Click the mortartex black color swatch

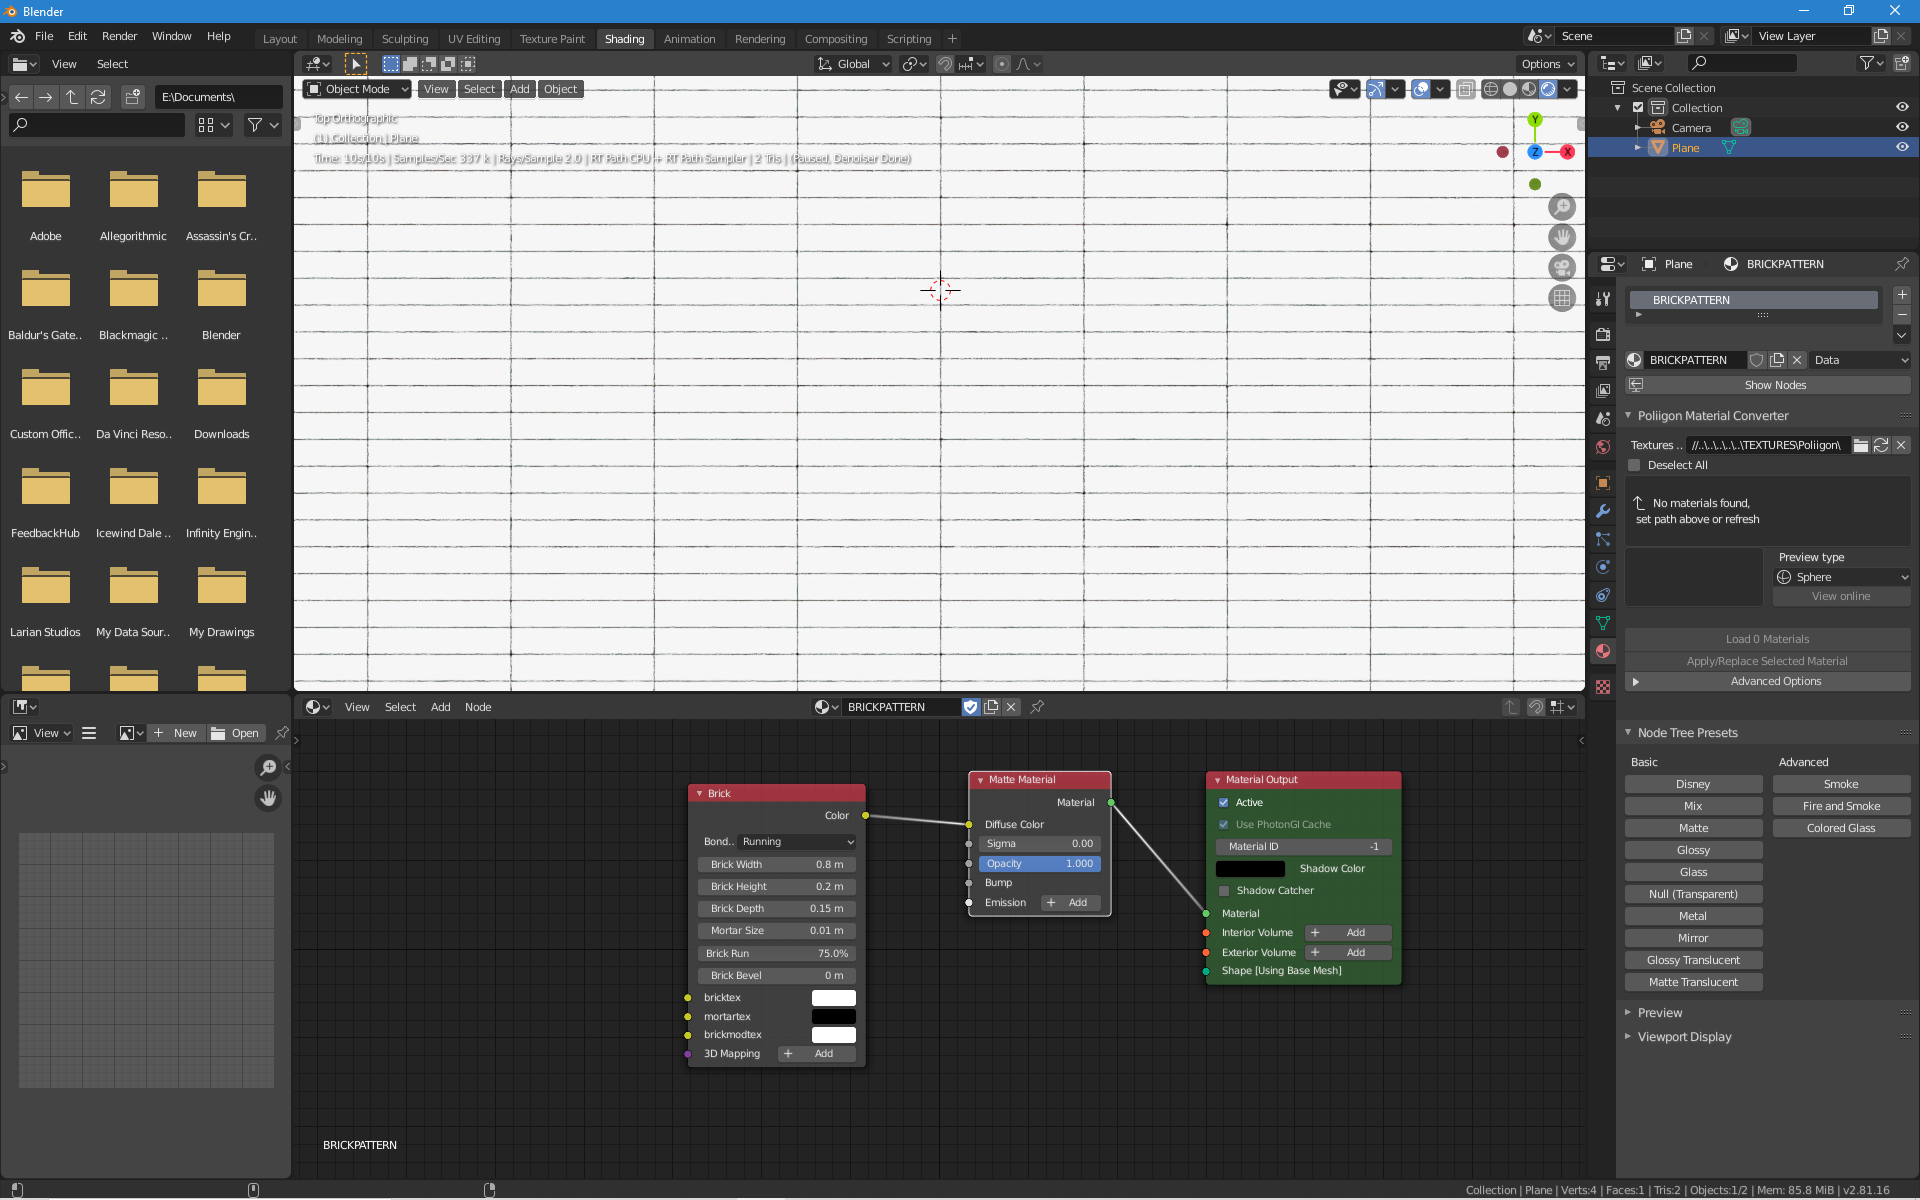[833, 1016]
